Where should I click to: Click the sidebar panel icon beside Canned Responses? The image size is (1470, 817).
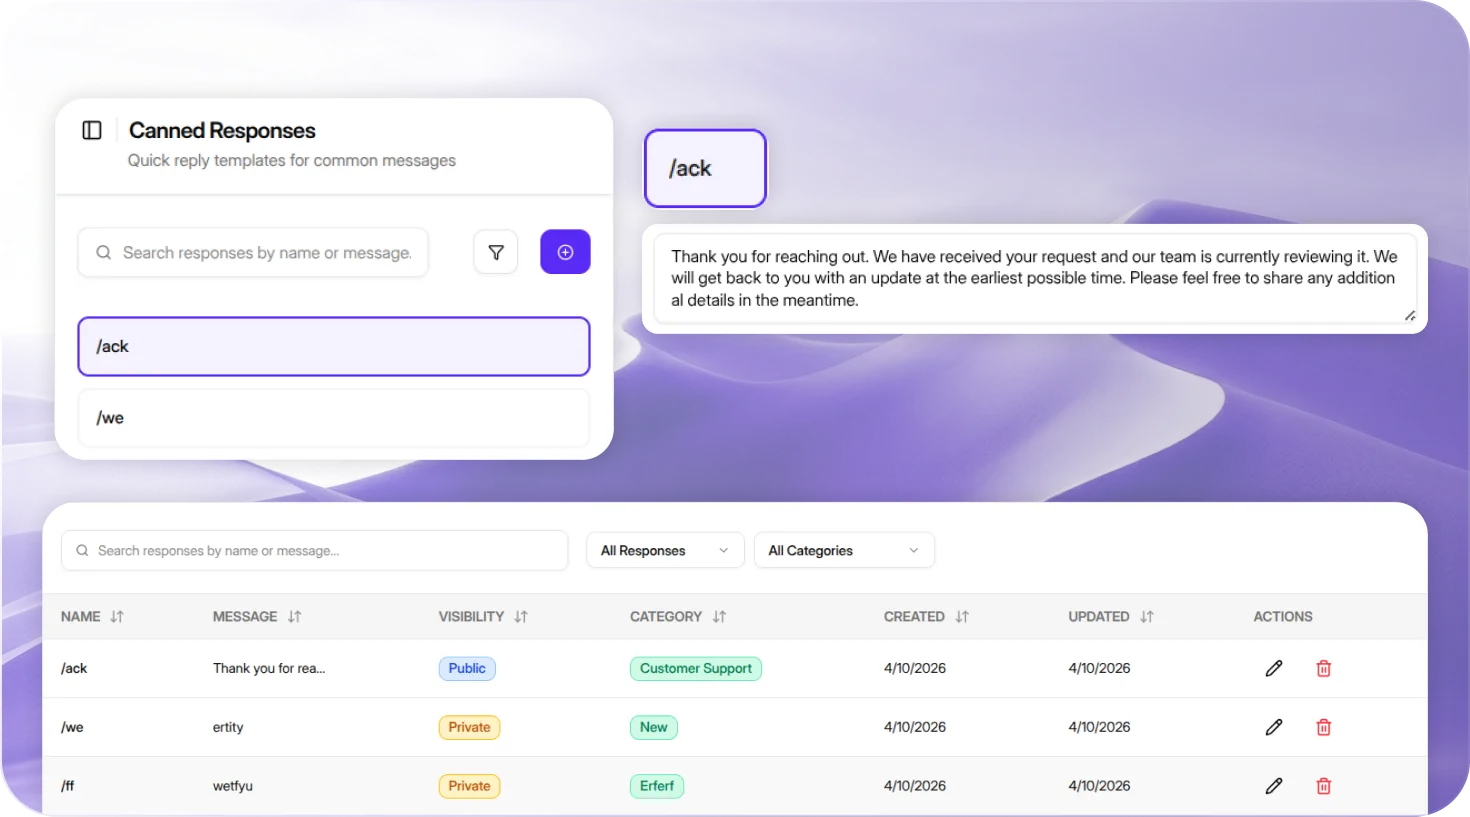pos(93,130)
